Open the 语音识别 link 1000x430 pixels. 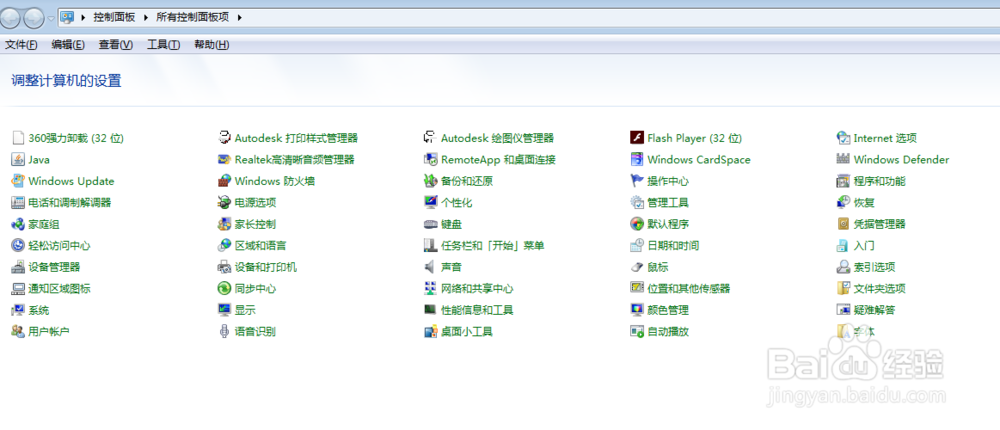click(255, 332)
